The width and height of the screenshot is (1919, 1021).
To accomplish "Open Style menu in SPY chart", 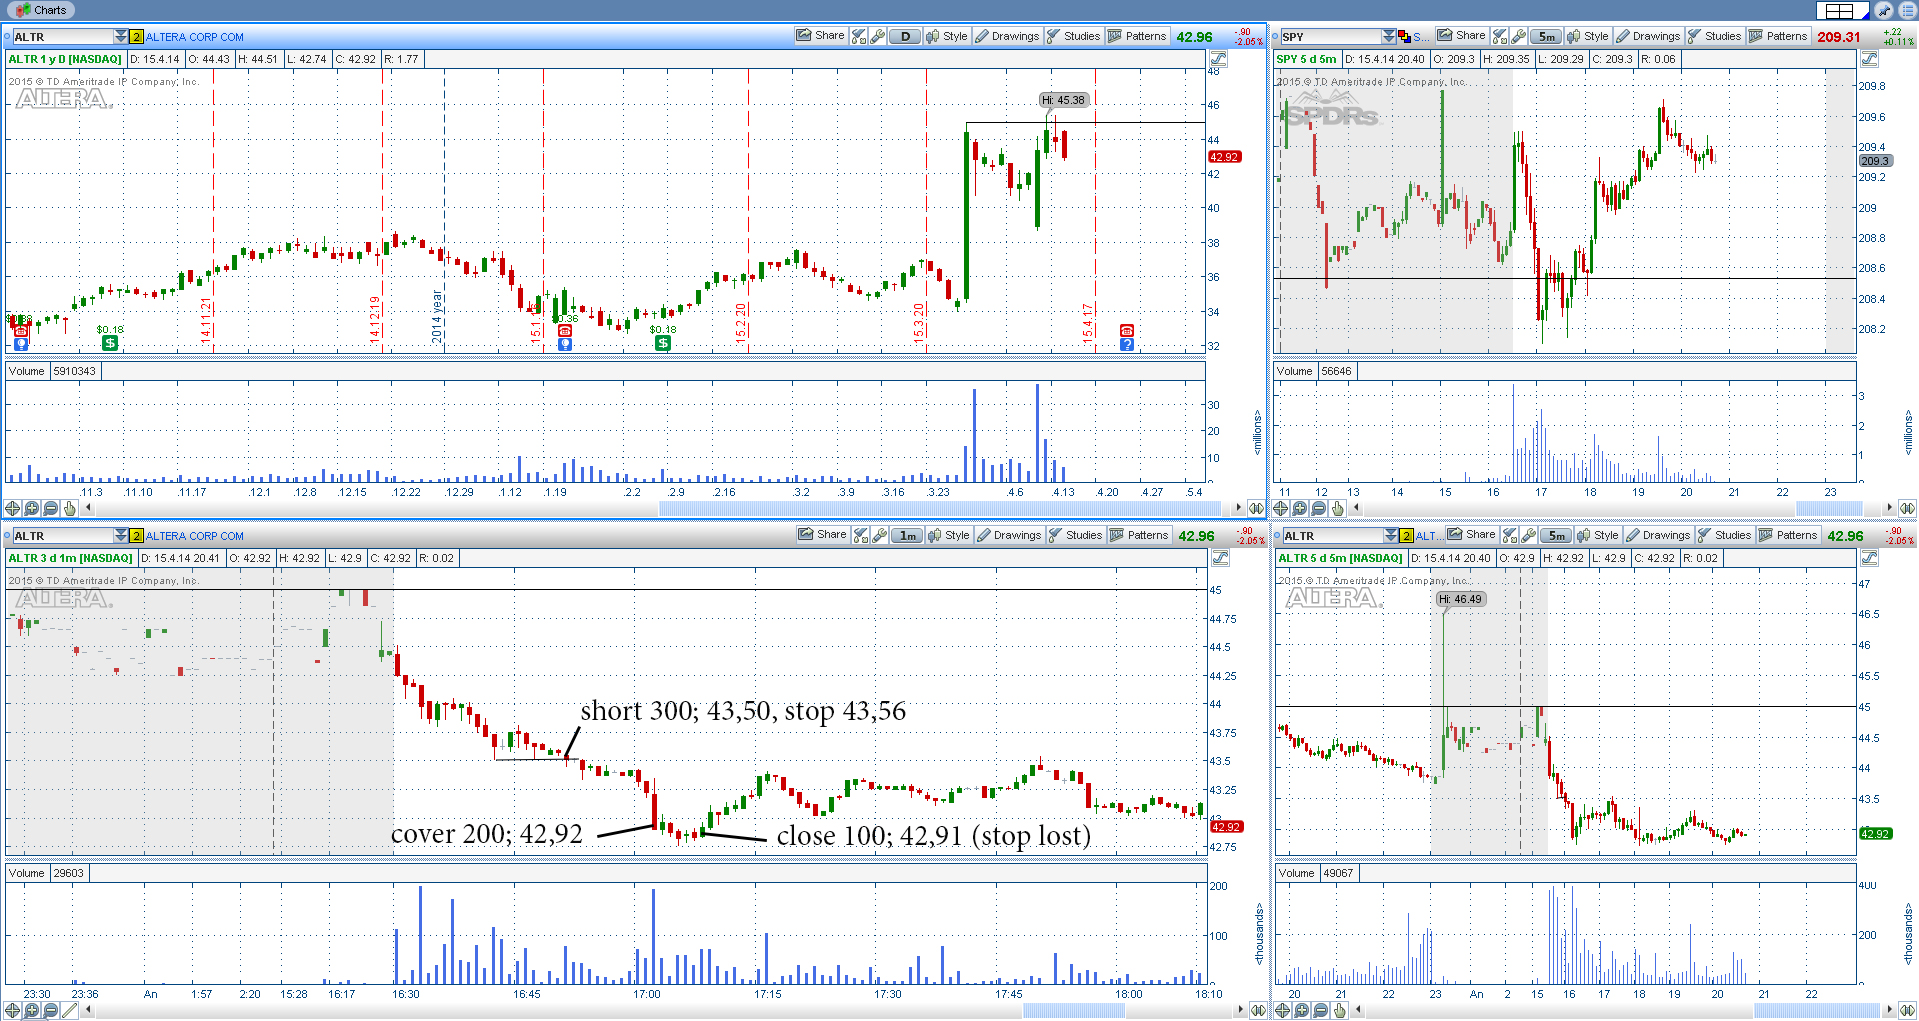I will [x=1588, y=36].
